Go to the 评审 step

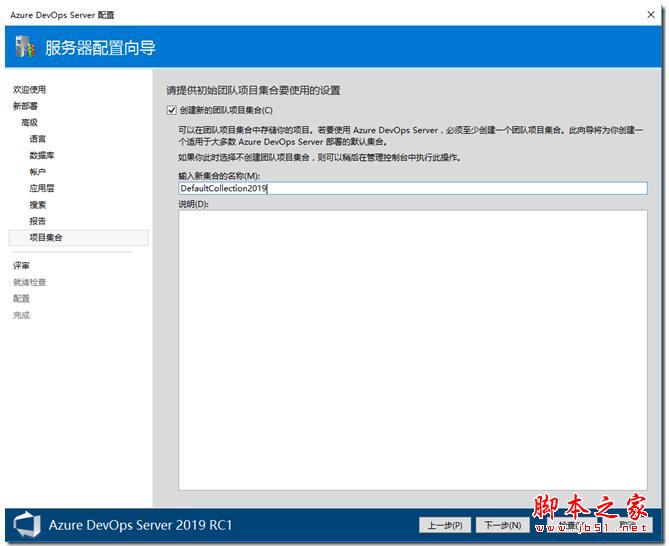coord(21,266)
